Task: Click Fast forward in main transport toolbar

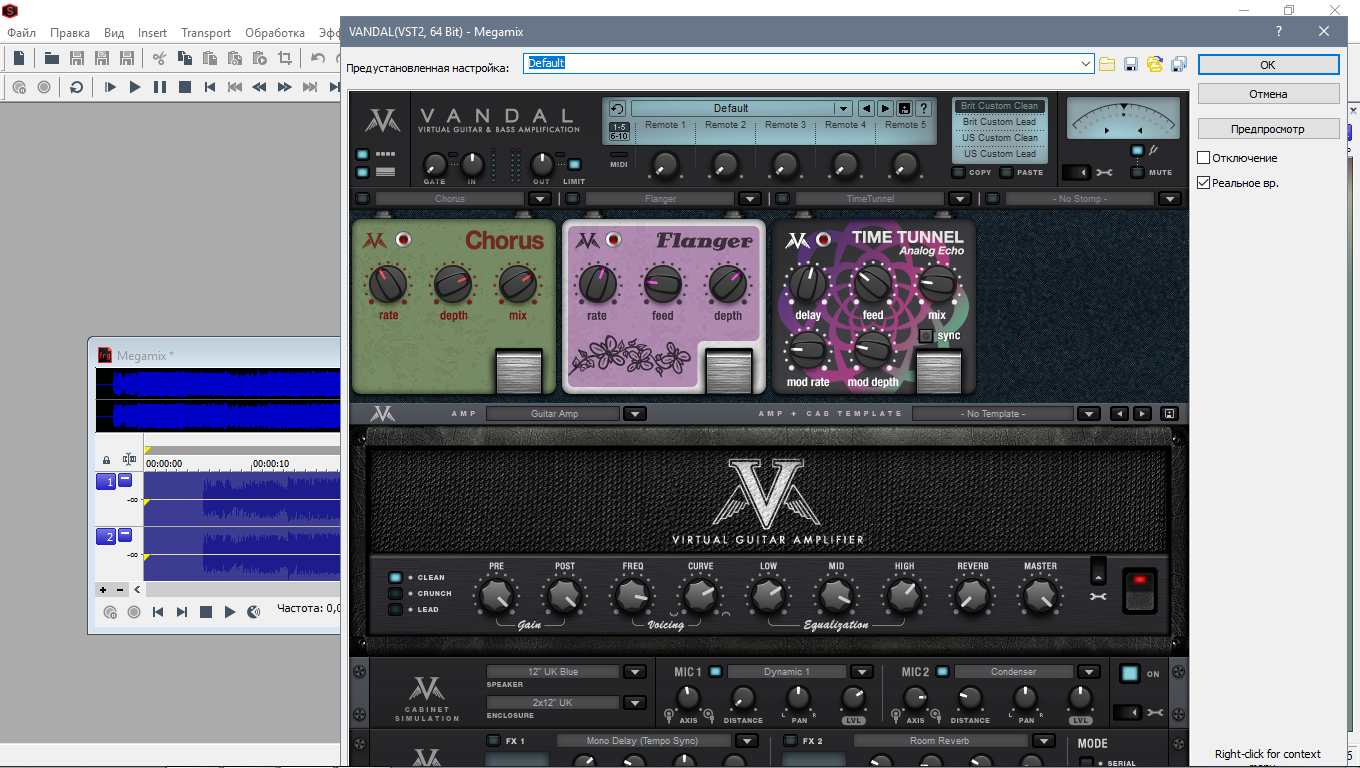Action: [x=285, y=87]
